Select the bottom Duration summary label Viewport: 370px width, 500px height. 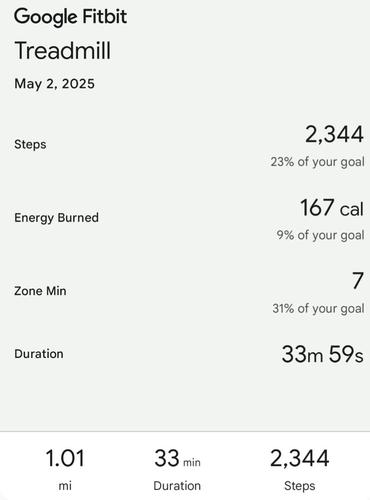click(177, 486)
